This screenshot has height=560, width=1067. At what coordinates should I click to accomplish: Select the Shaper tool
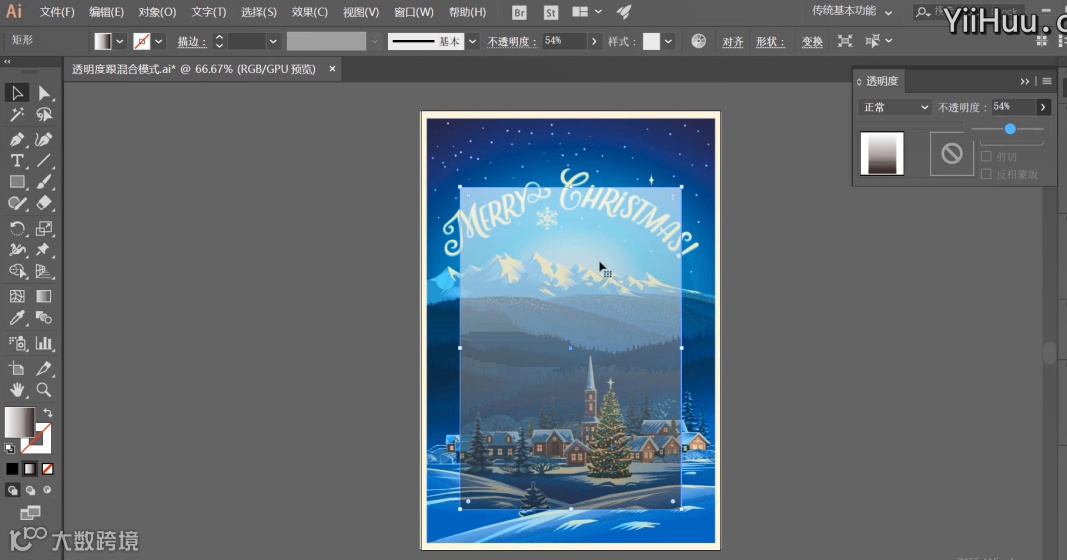[x=17, y=203]
